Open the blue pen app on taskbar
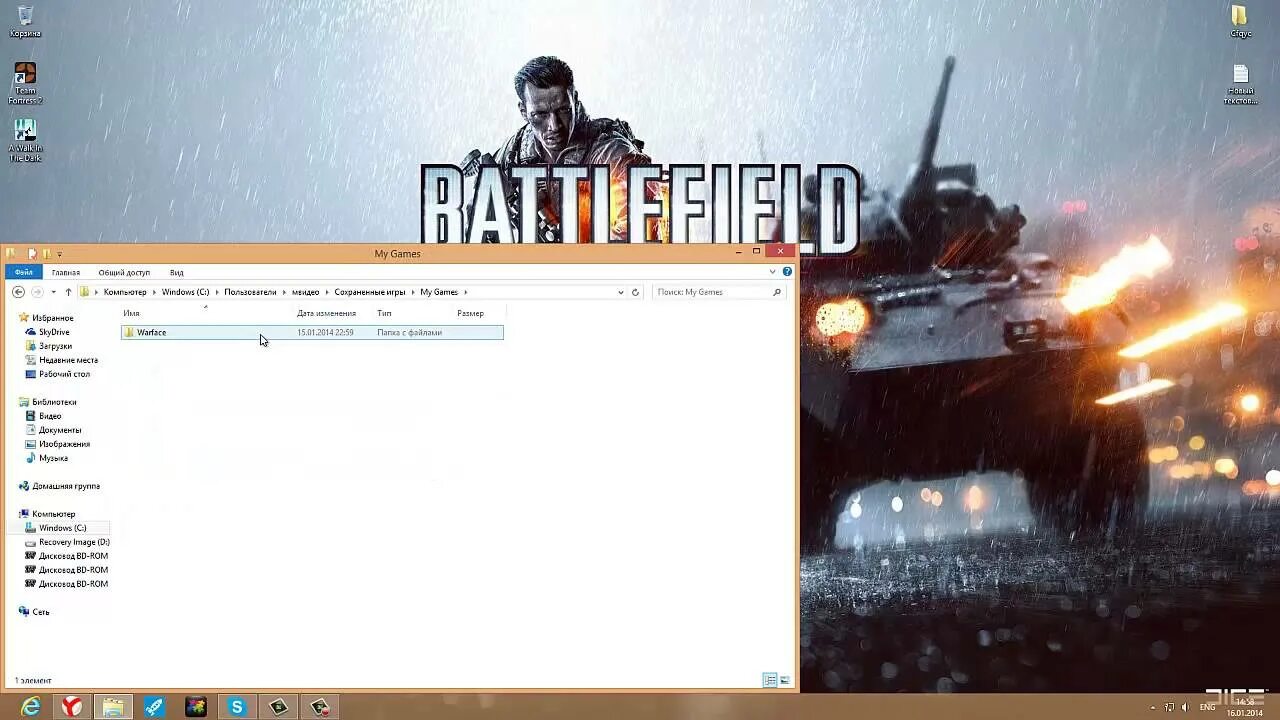Viewport: 1280px width, 720px height. [154, 707]
